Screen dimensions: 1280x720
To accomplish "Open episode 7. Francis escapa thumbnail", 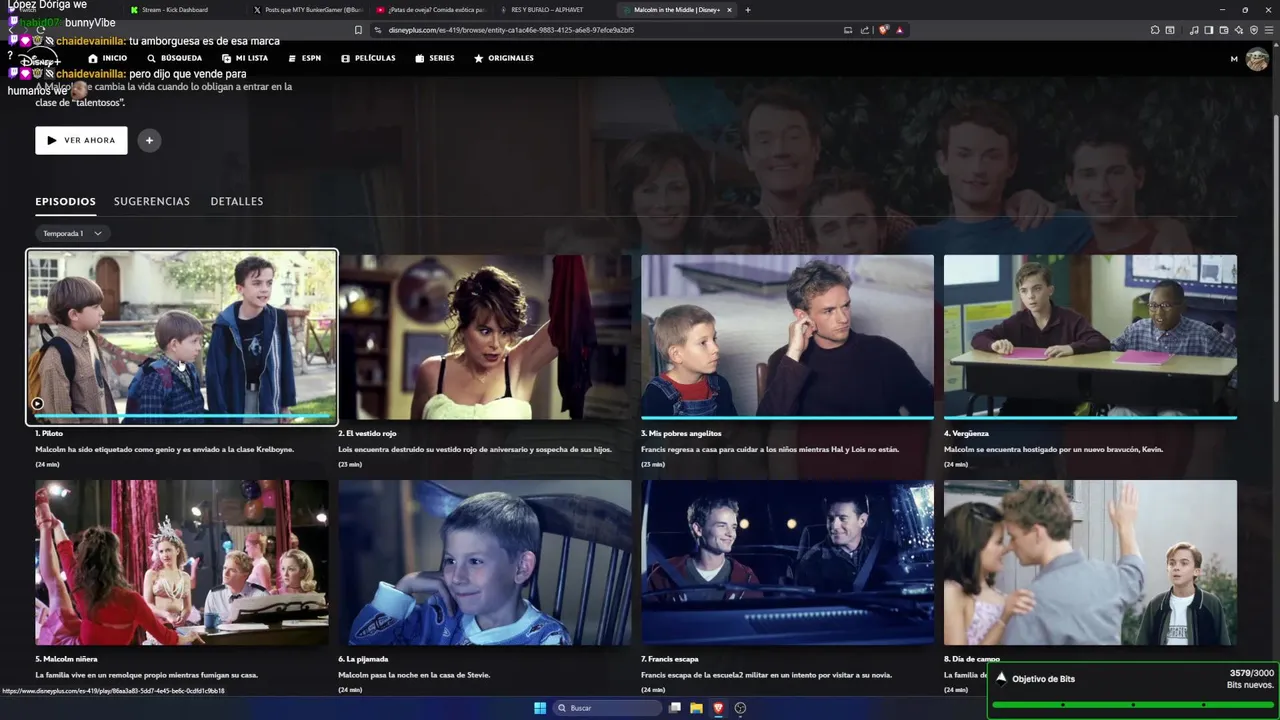I will pyautogui.click(x=787, y=563).
